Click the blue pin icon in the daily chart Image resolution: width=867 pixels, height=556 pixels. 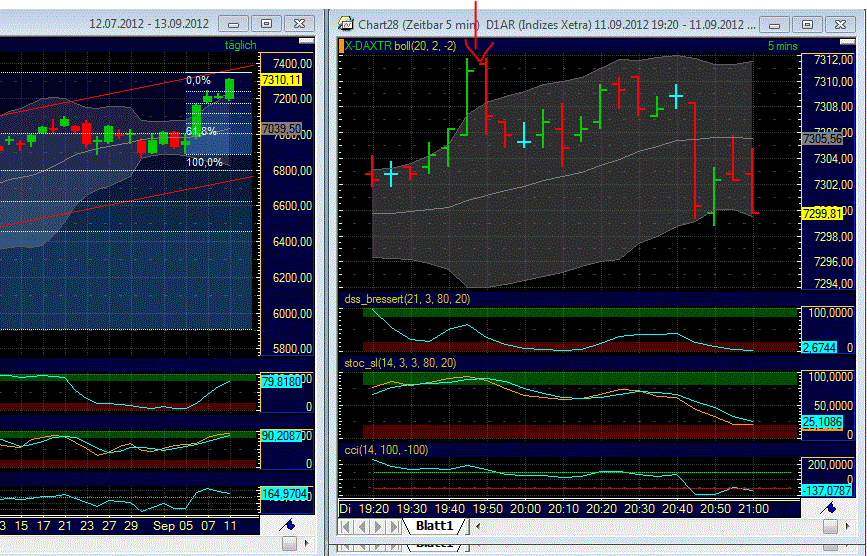tap(288, 524)
